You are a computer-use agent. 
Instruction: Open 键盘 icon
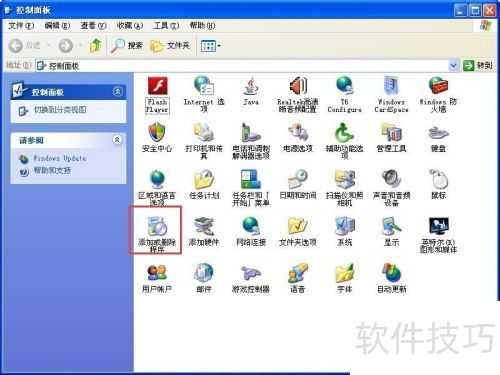[x=438, y=132]
